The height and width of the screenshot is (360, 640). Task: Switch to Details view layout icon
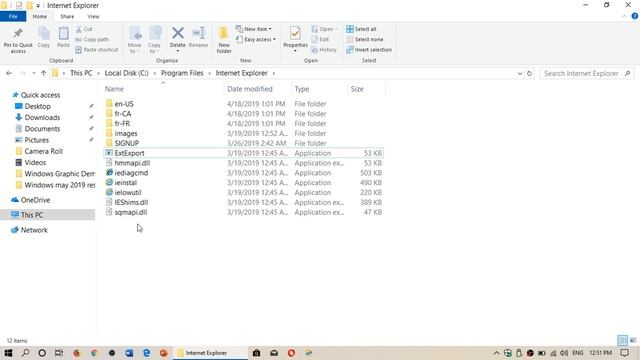click(x=622, y=340)
